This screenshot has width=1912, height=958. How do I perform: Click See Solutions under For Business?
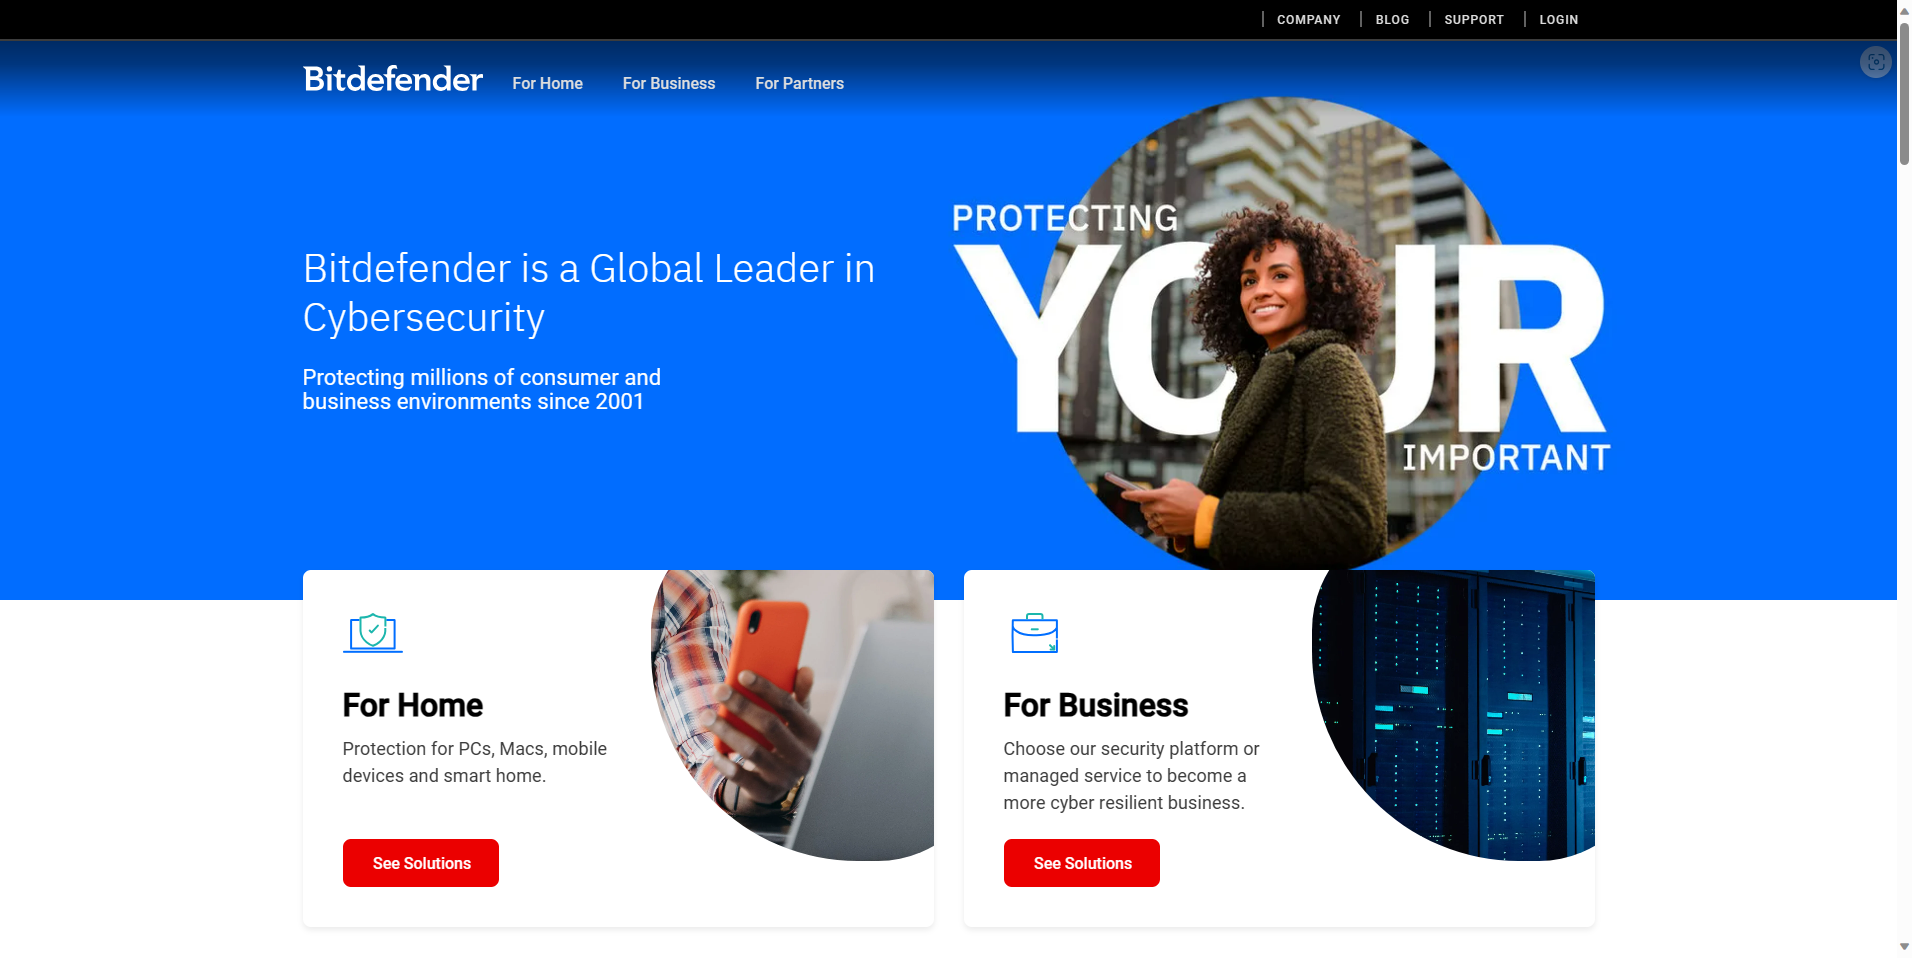tap(1082, 863)
